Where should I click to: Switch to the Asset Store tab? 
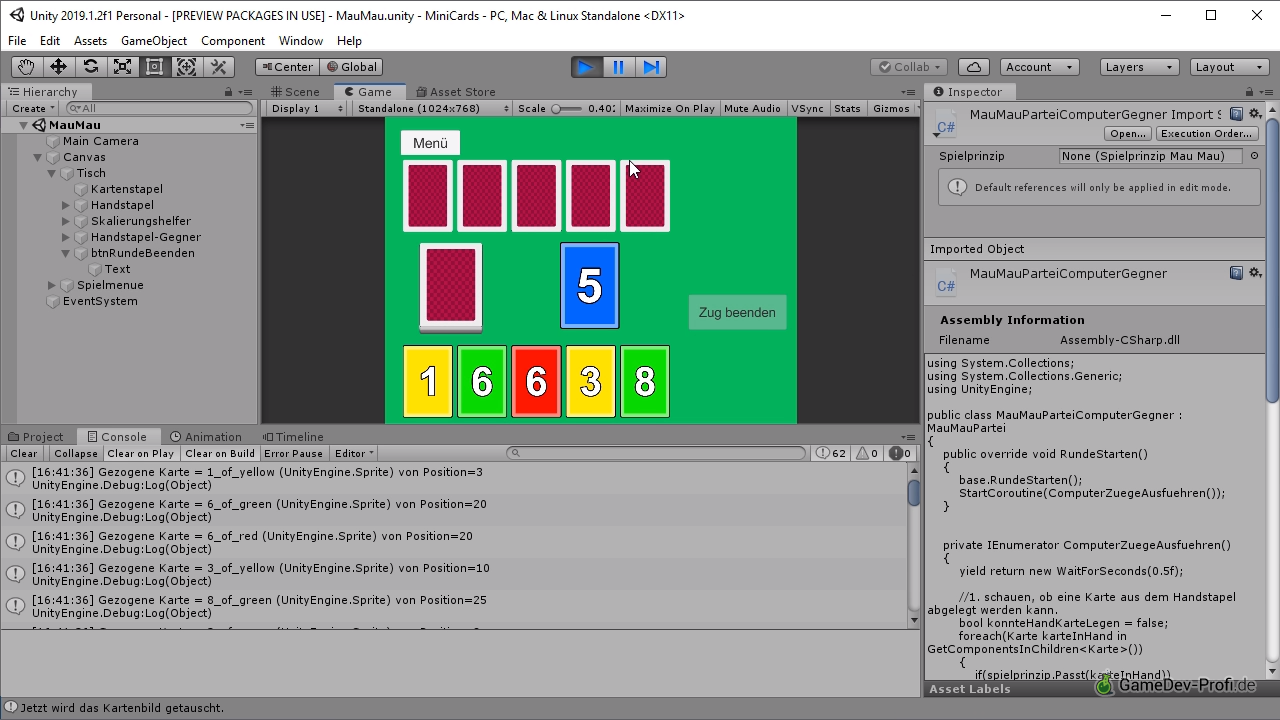[x=456, y=92]
